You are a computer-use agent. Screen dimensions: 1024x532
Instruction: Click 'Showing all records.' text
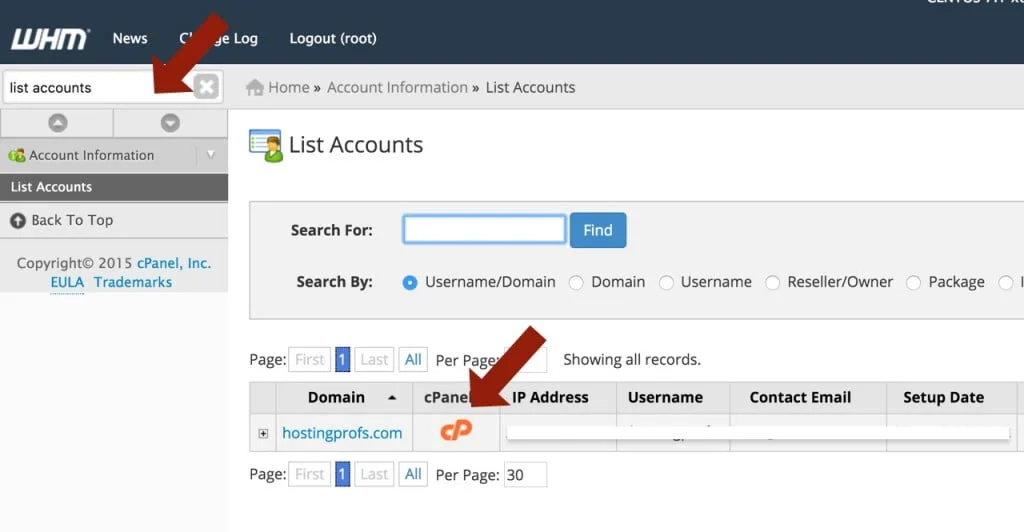[x=632, y=360]
